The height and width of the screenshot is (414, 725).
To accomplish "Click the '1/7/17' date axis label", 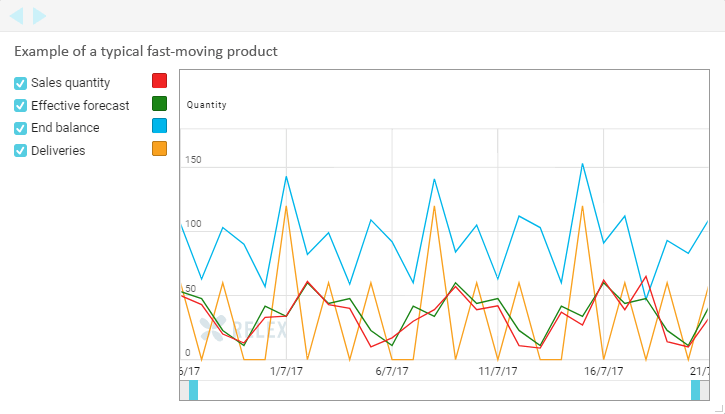I will (286, 371).
